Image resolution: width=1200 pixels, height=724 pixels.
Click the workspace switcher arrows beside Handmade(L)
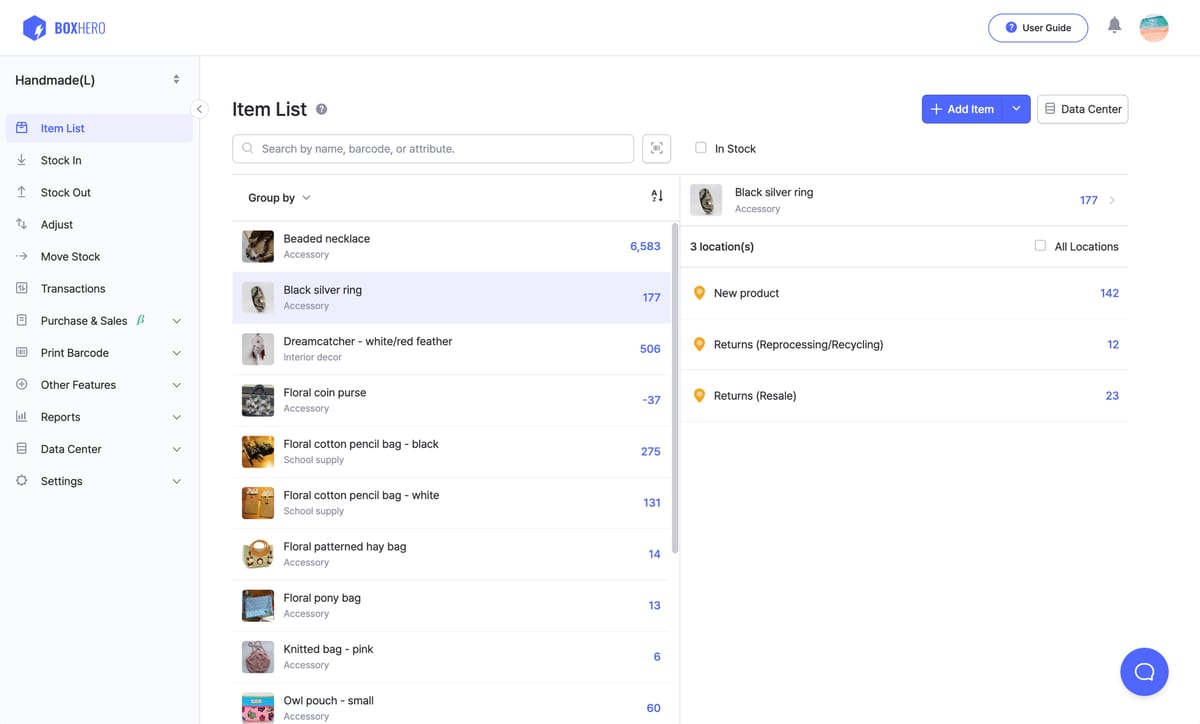(176, 79)
